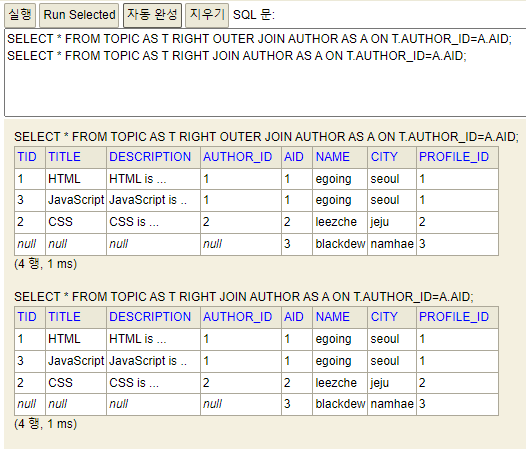Select the TITLE header in the first result table
Screen dimensions: 526x449
(64, 157)
